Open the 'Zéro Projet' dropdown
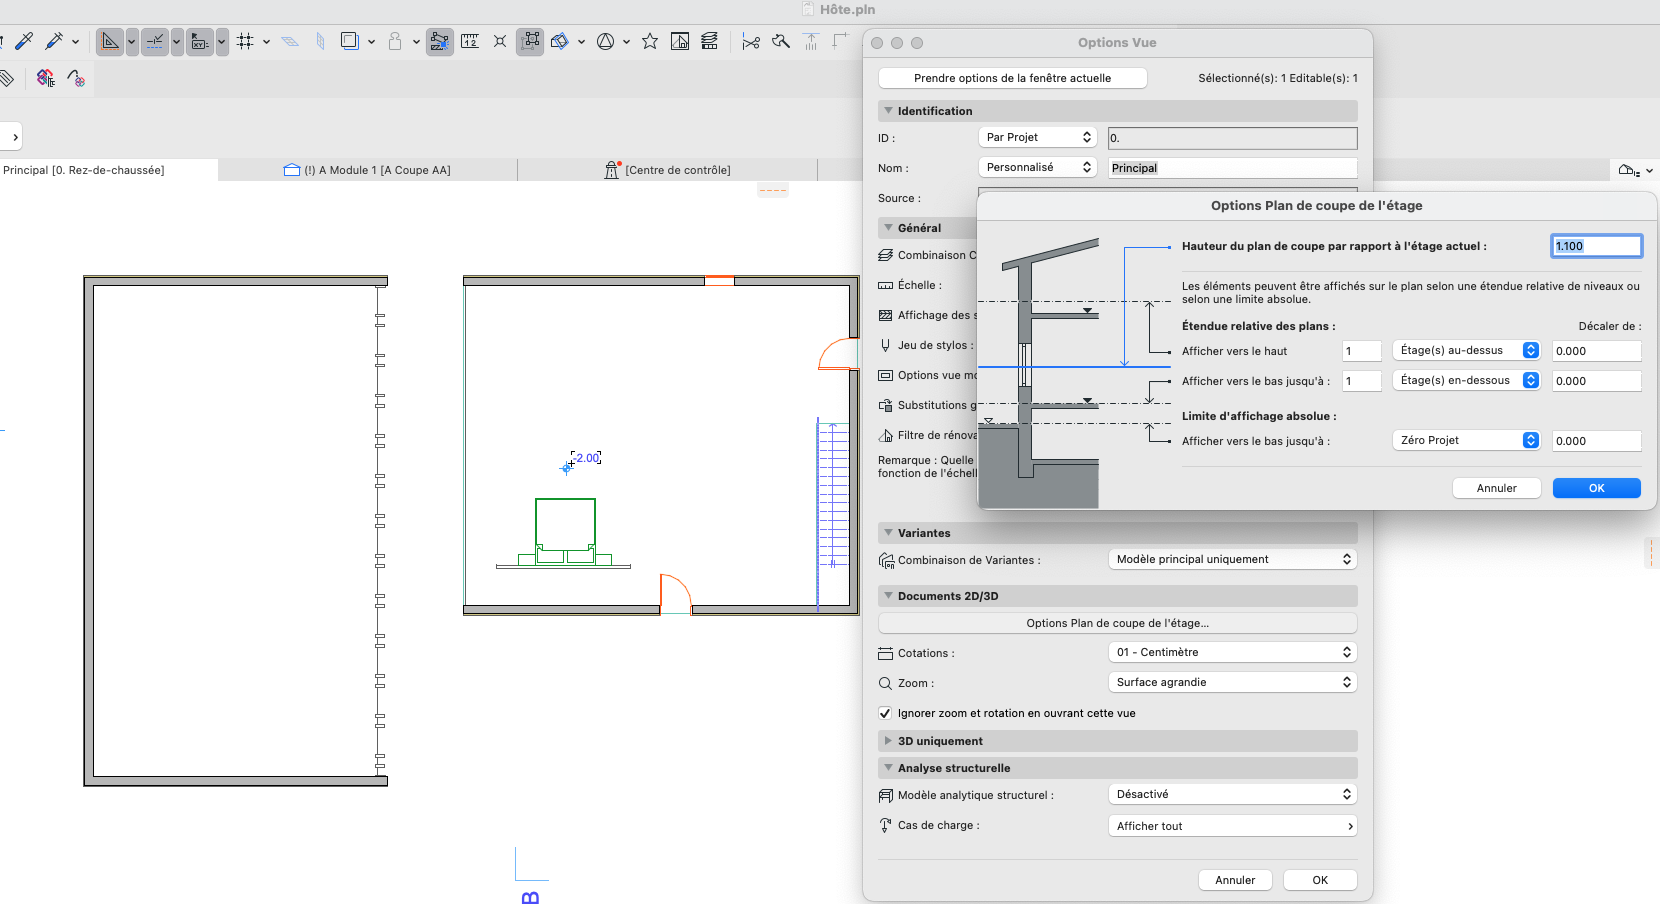The width and height of the screenshot is (1660, 904). tap(1466, 440)
